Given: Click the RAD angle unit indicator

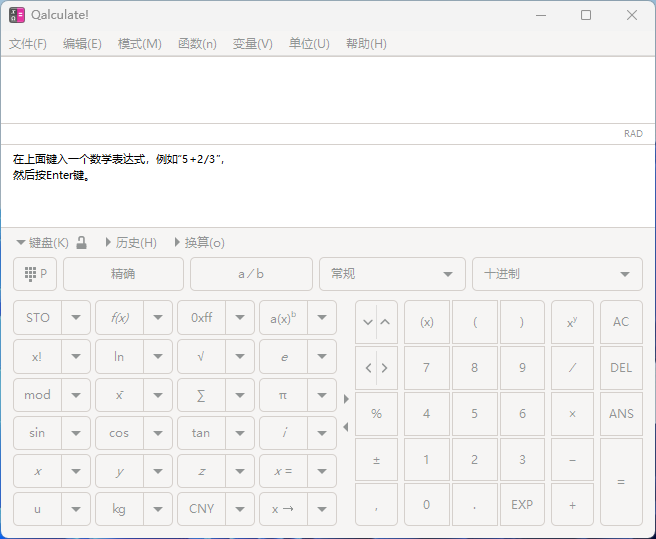Looking at the screenshot, I should click(633, 133).
